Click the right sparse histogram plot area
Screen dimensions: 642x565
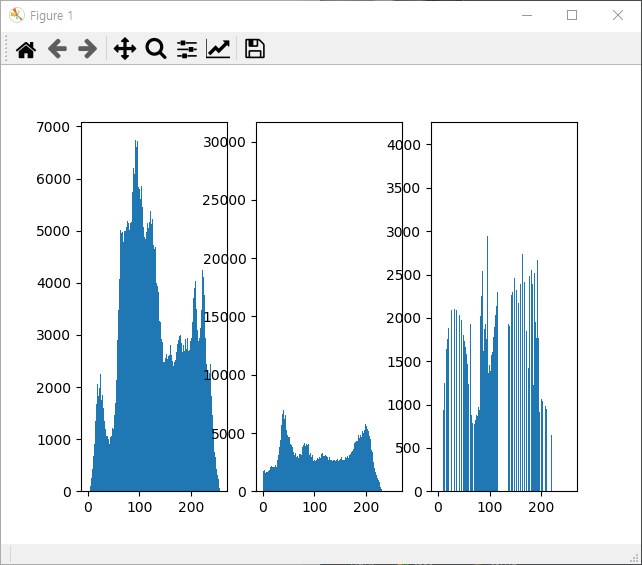504,307
